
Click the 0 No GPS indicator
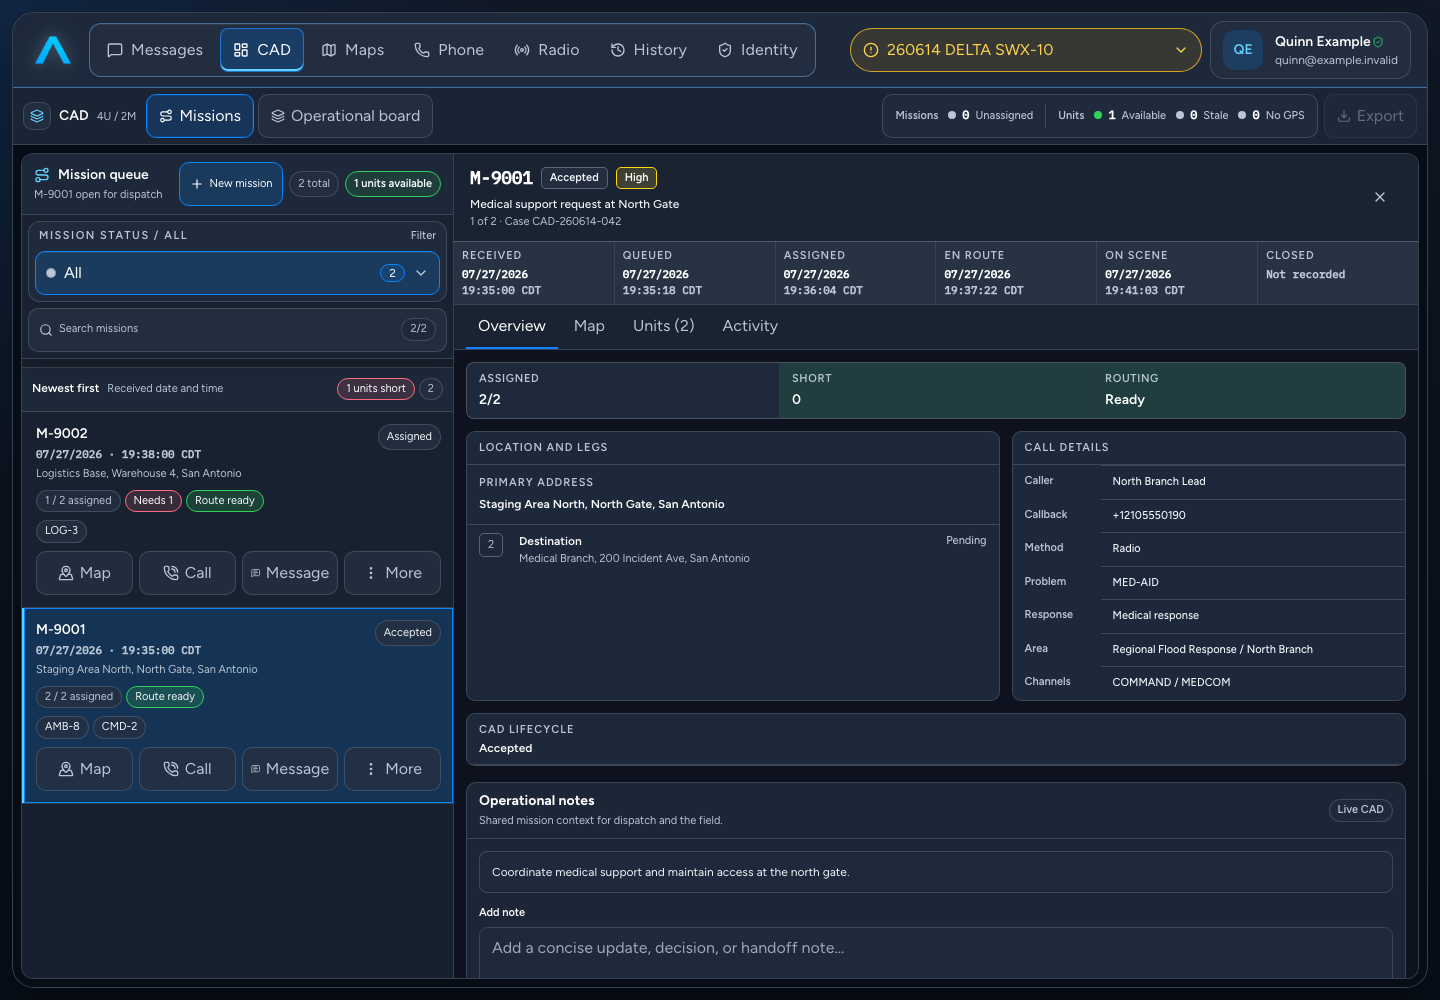(1271, 116)
